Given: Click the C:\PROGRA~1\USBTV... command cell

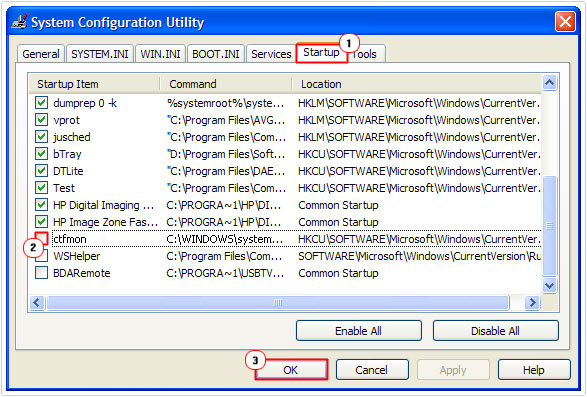Looking at the screenshot, I should point(225,273).
